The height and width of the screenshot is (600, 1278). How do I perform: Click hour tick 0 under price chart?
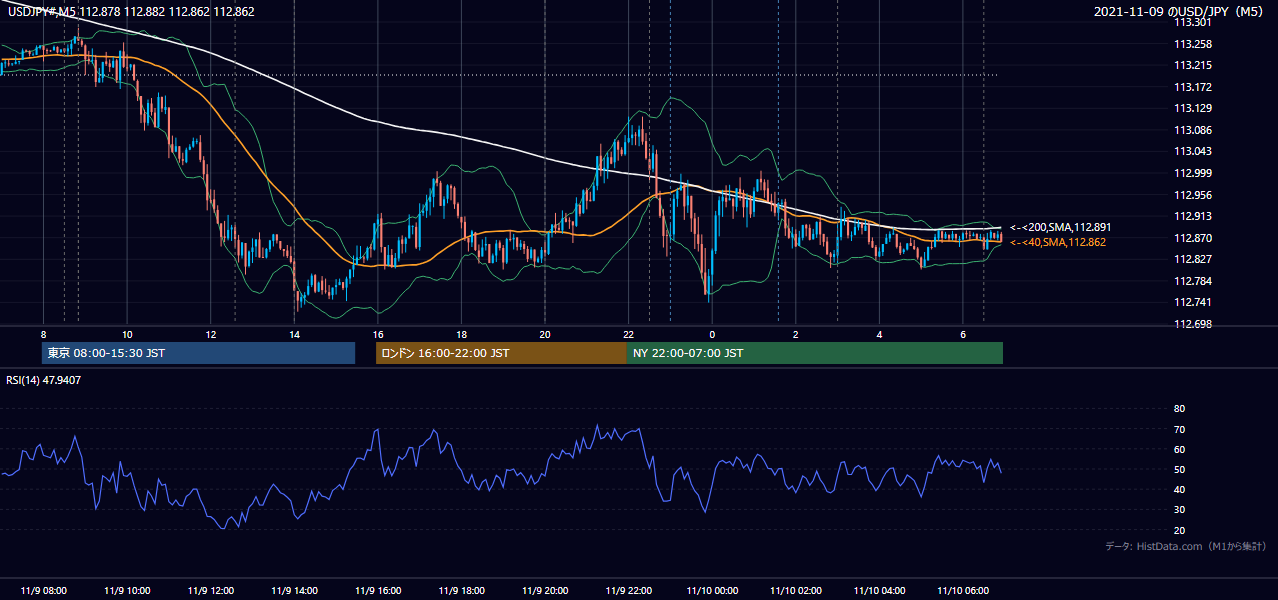click(x=712, y=333)
